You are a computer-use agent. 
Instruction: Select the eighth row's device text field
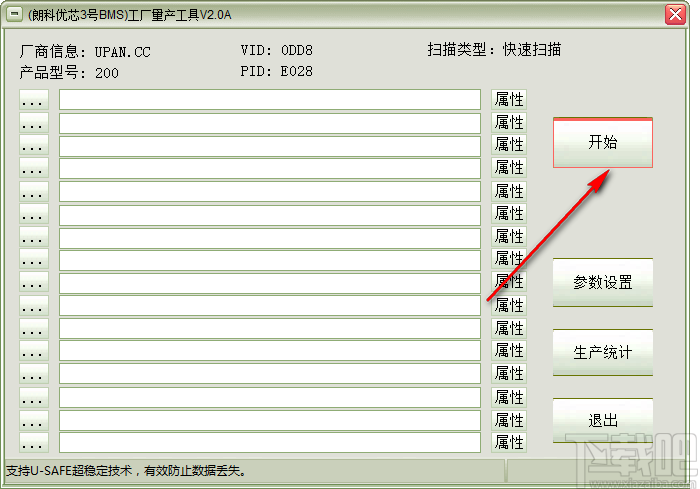pos(270,261)
